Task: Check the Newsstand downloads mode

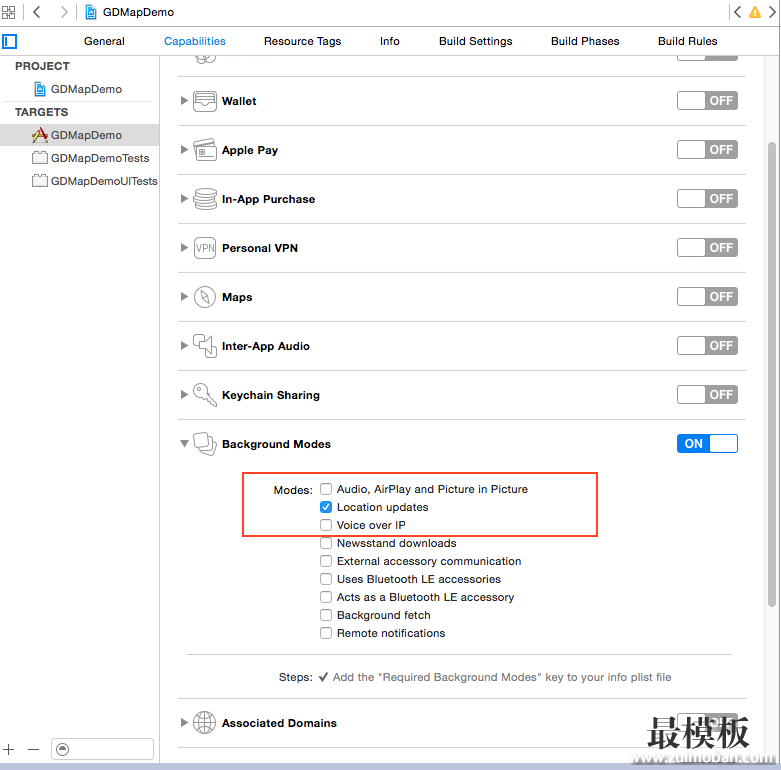Action: (326, 543)
